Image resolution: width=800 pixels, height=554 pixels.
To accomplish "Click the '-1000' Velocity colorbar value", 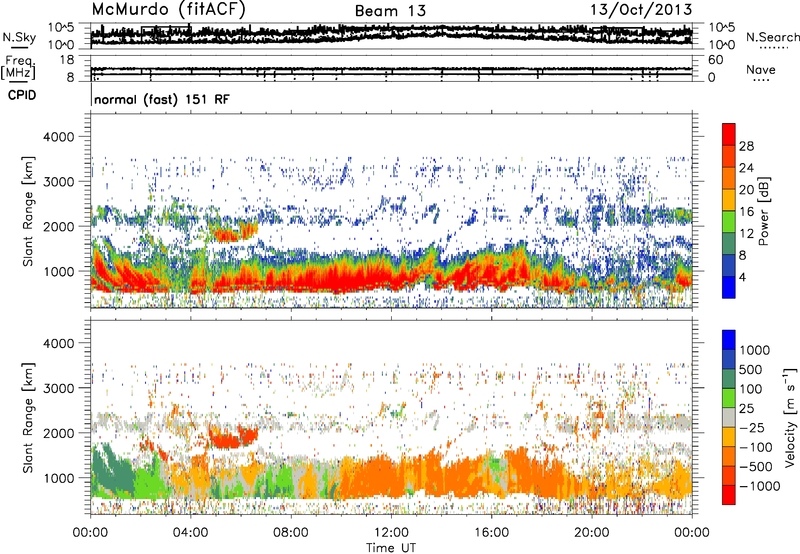I will [760, 486].
